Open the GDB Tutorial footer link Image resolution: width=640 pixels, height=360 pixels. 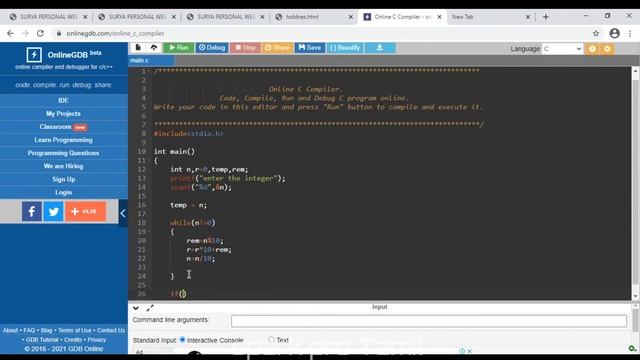coord(42,340)
